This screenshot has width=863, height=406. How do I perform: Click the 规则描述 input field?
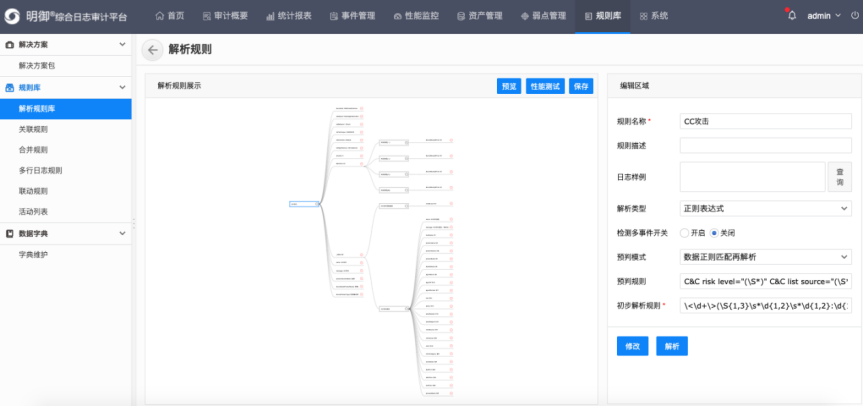pos(765,145)
